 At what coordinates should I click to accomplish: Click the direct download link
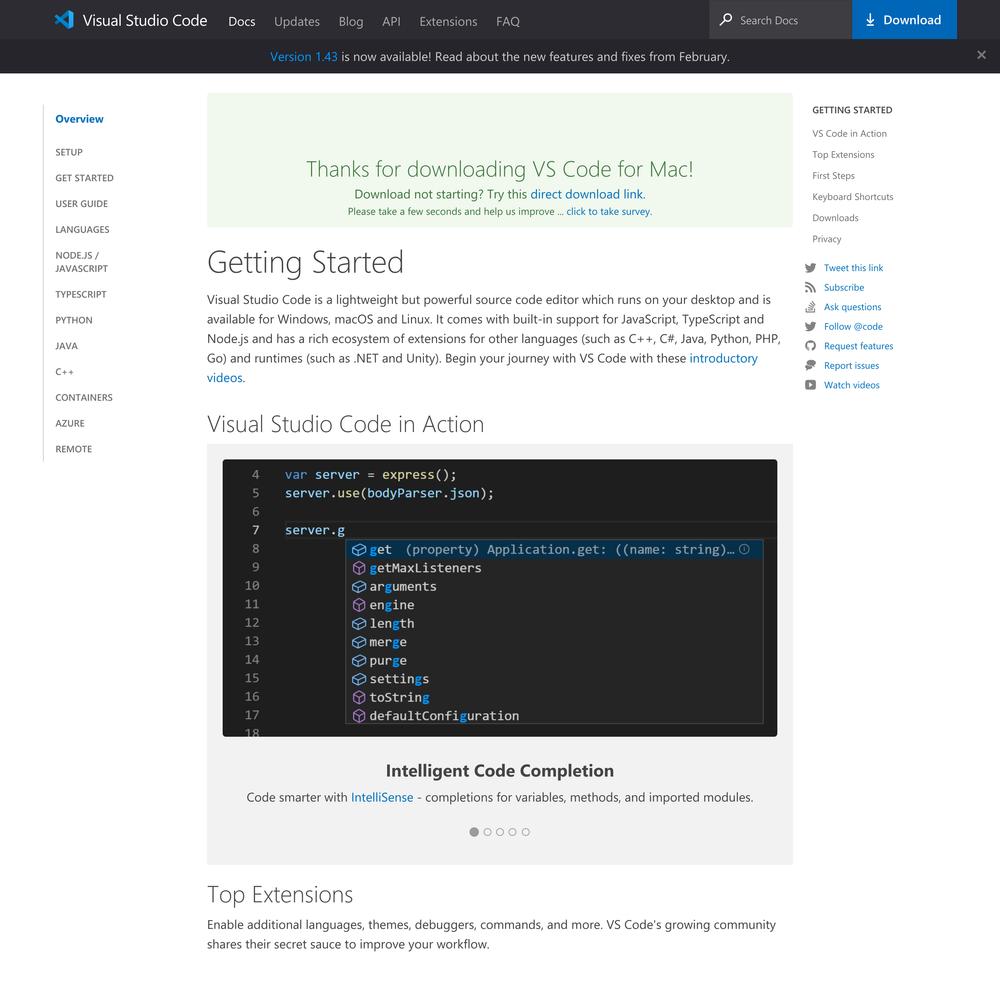587,195
